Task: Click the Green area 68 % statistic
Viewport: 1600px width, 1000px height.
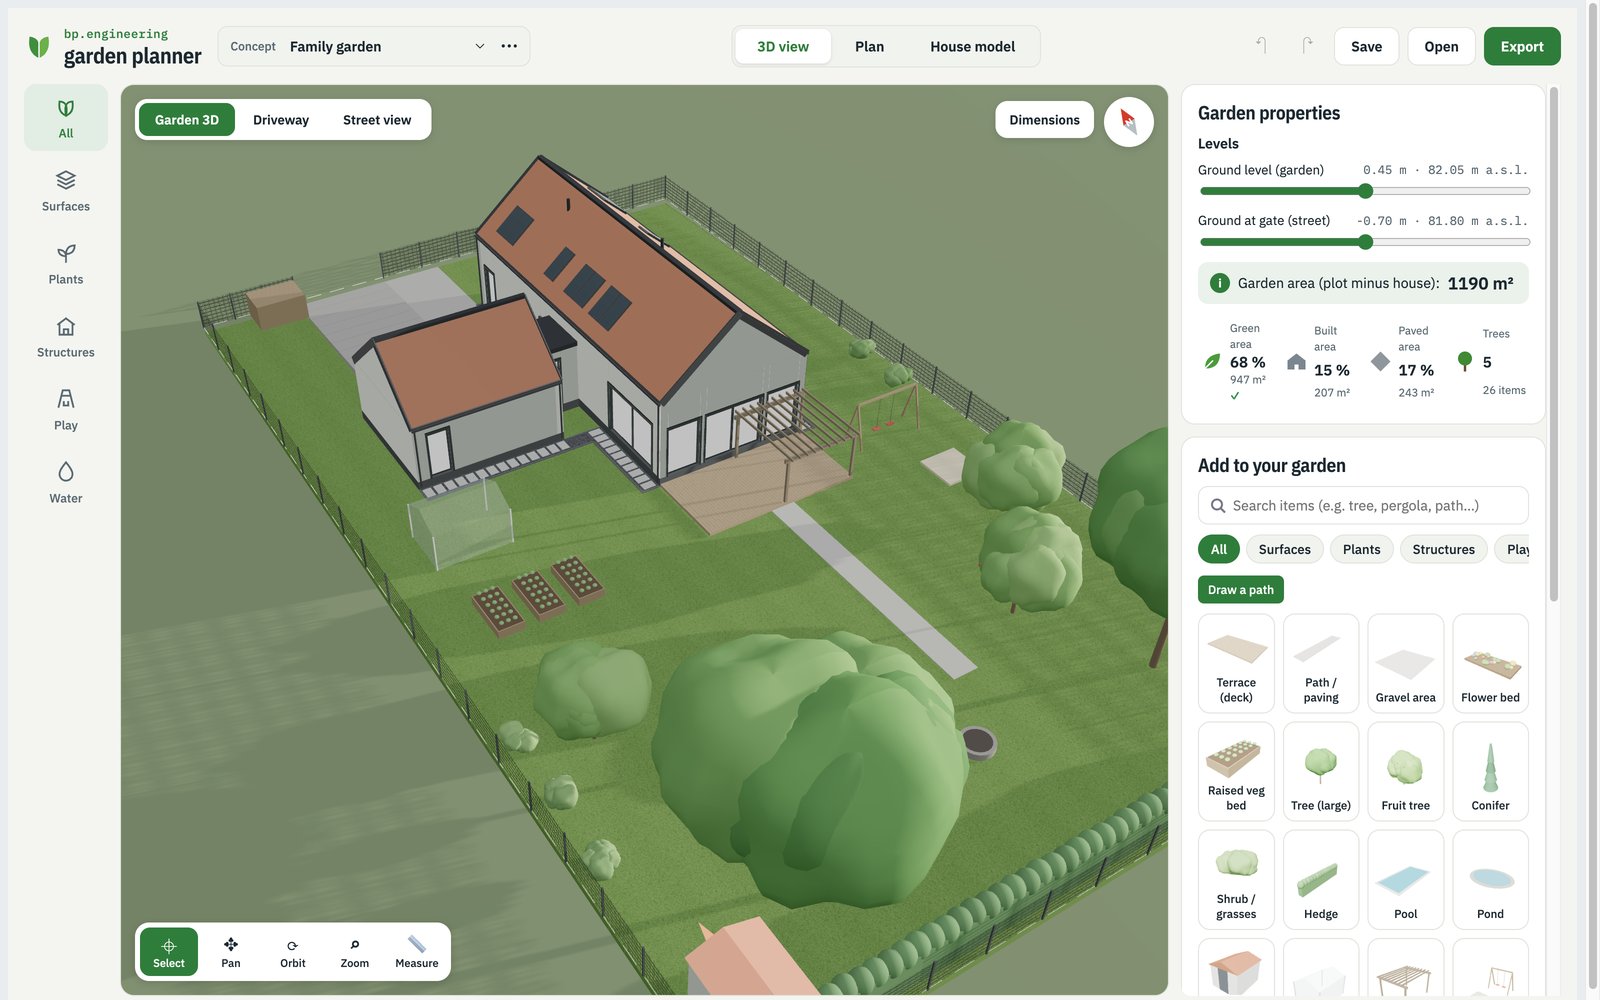Action: tap(1236, 362)
